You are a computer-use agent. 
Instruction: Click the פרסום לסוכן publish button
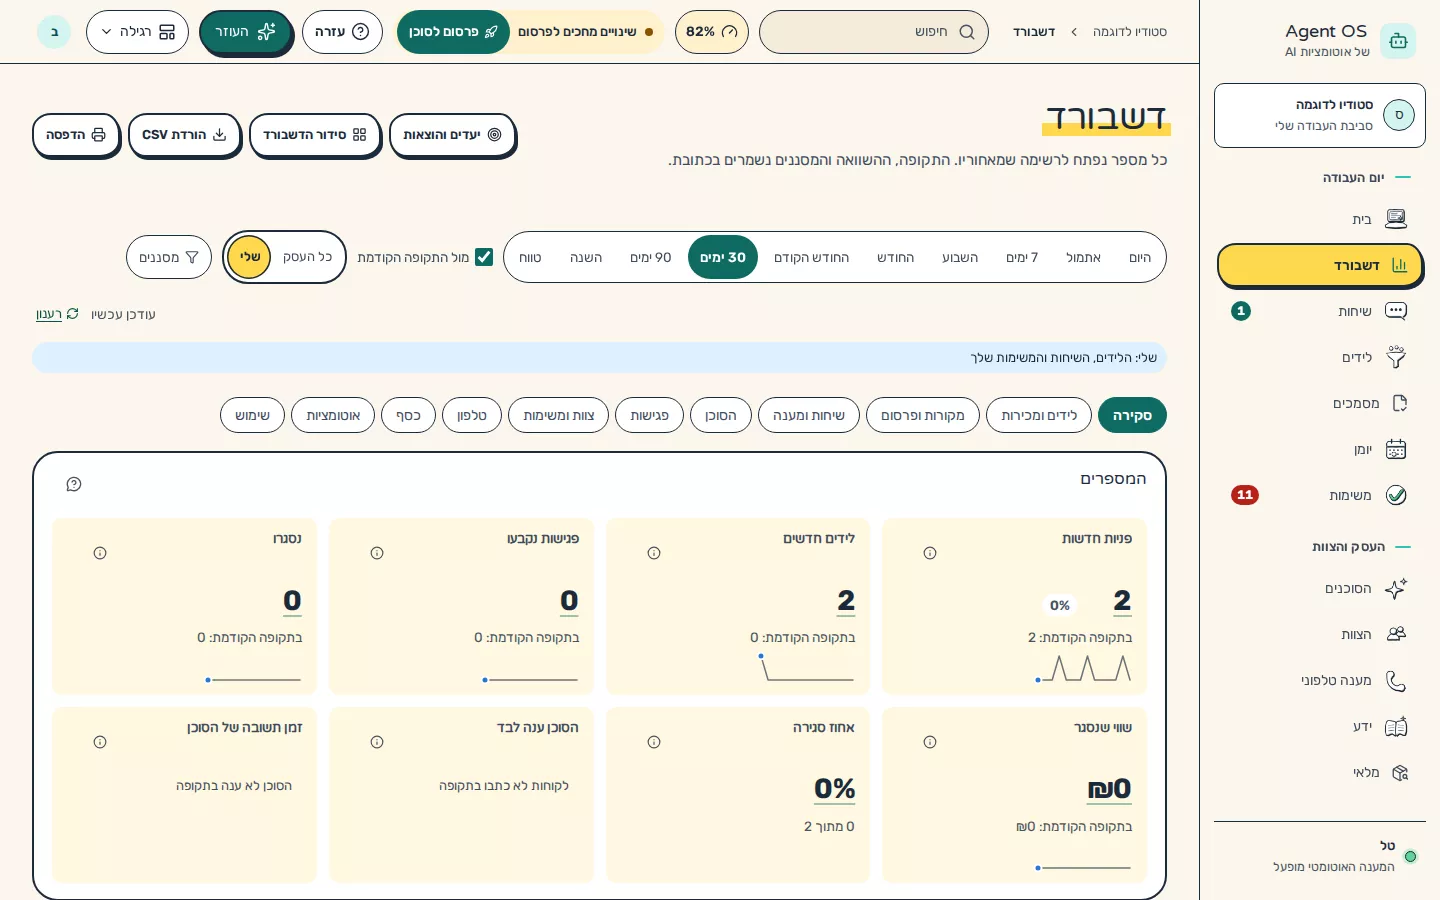click(453, 32)
